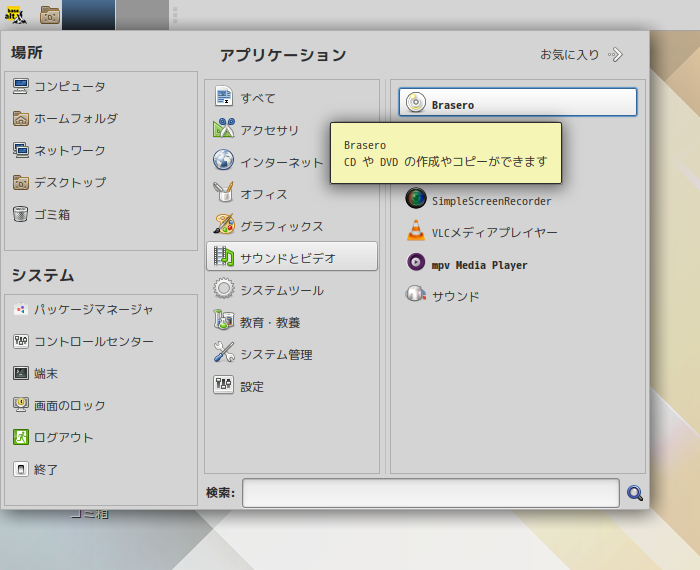
Task: Click the インターネット label text
Action: point(282,162)
